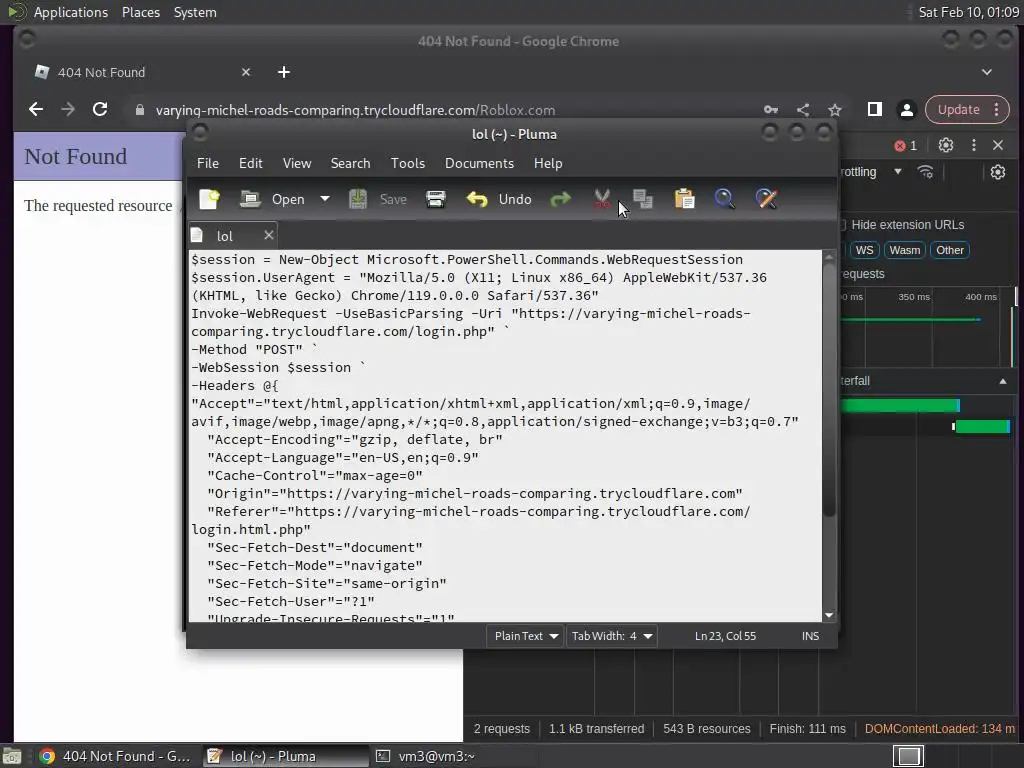Click the Copy icon in Pluma toolbar
This screenshot has height=768, width=1024.
click(x=643, y=199)
